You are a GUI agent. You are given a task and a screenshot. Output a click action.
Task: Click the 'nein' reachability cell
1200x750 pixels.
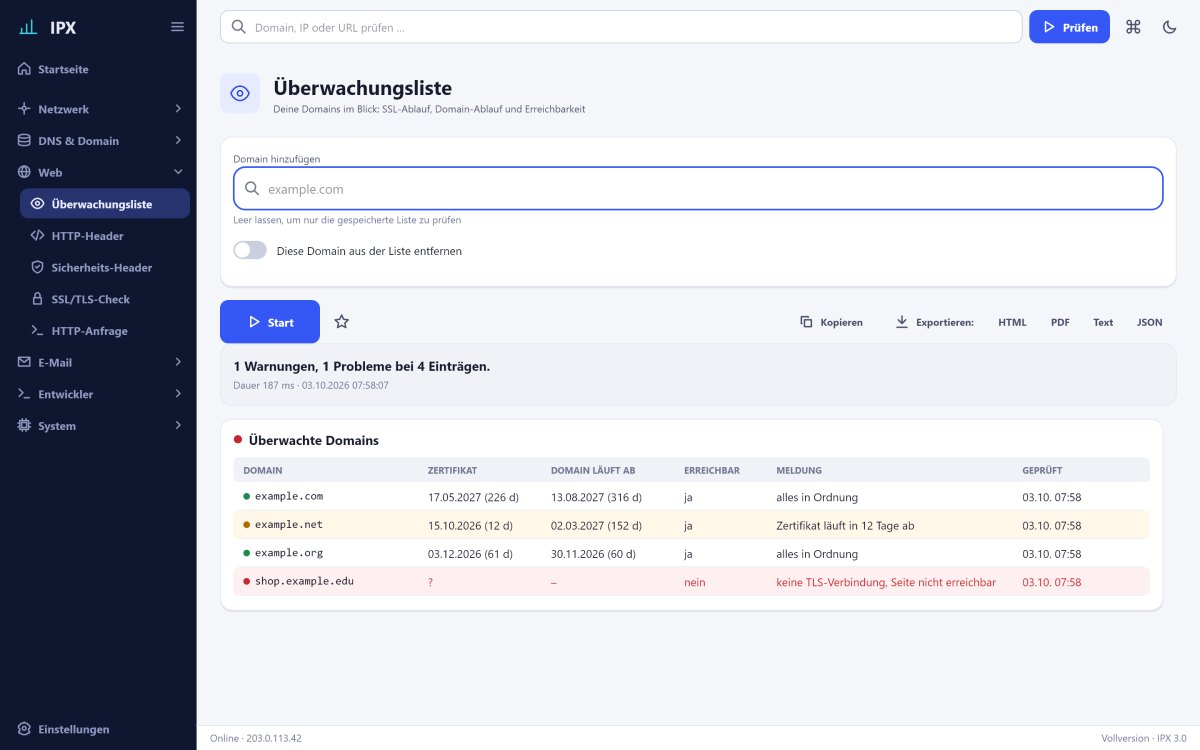pyautogui.click(x=694, y=582)
